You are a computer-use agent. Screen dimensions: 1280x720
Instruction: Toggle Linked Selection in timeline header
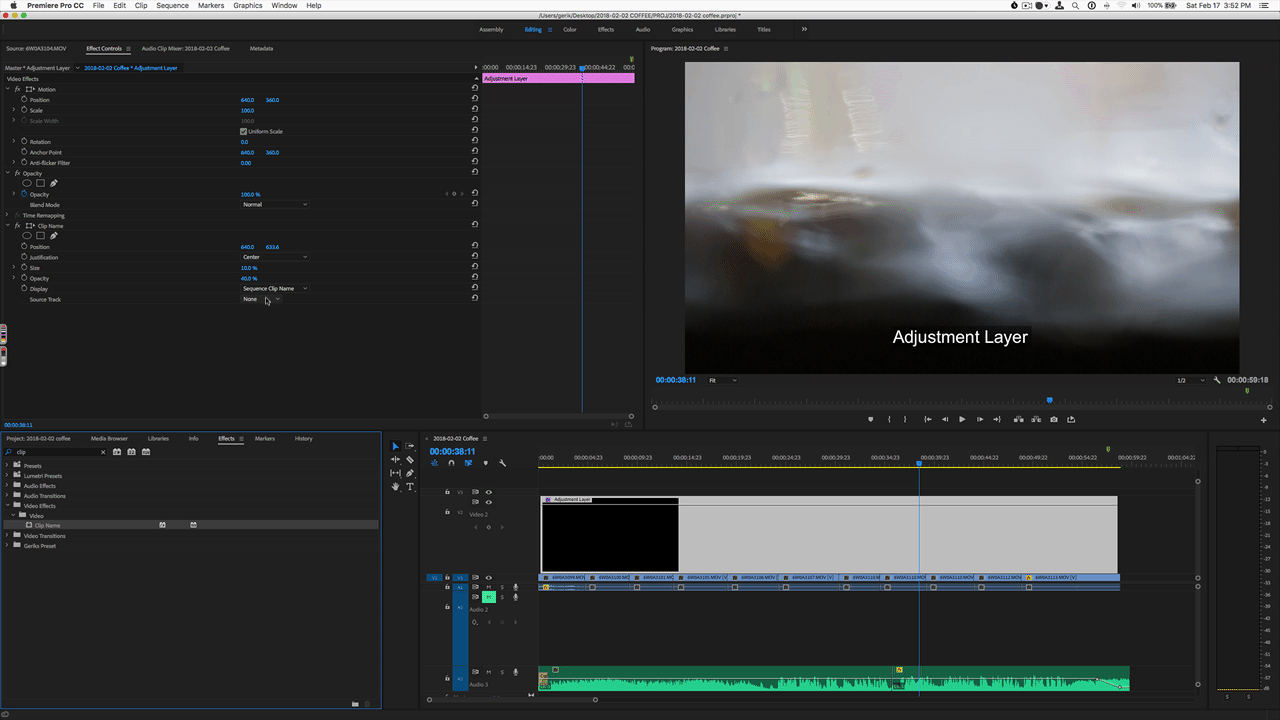(468, 463)
